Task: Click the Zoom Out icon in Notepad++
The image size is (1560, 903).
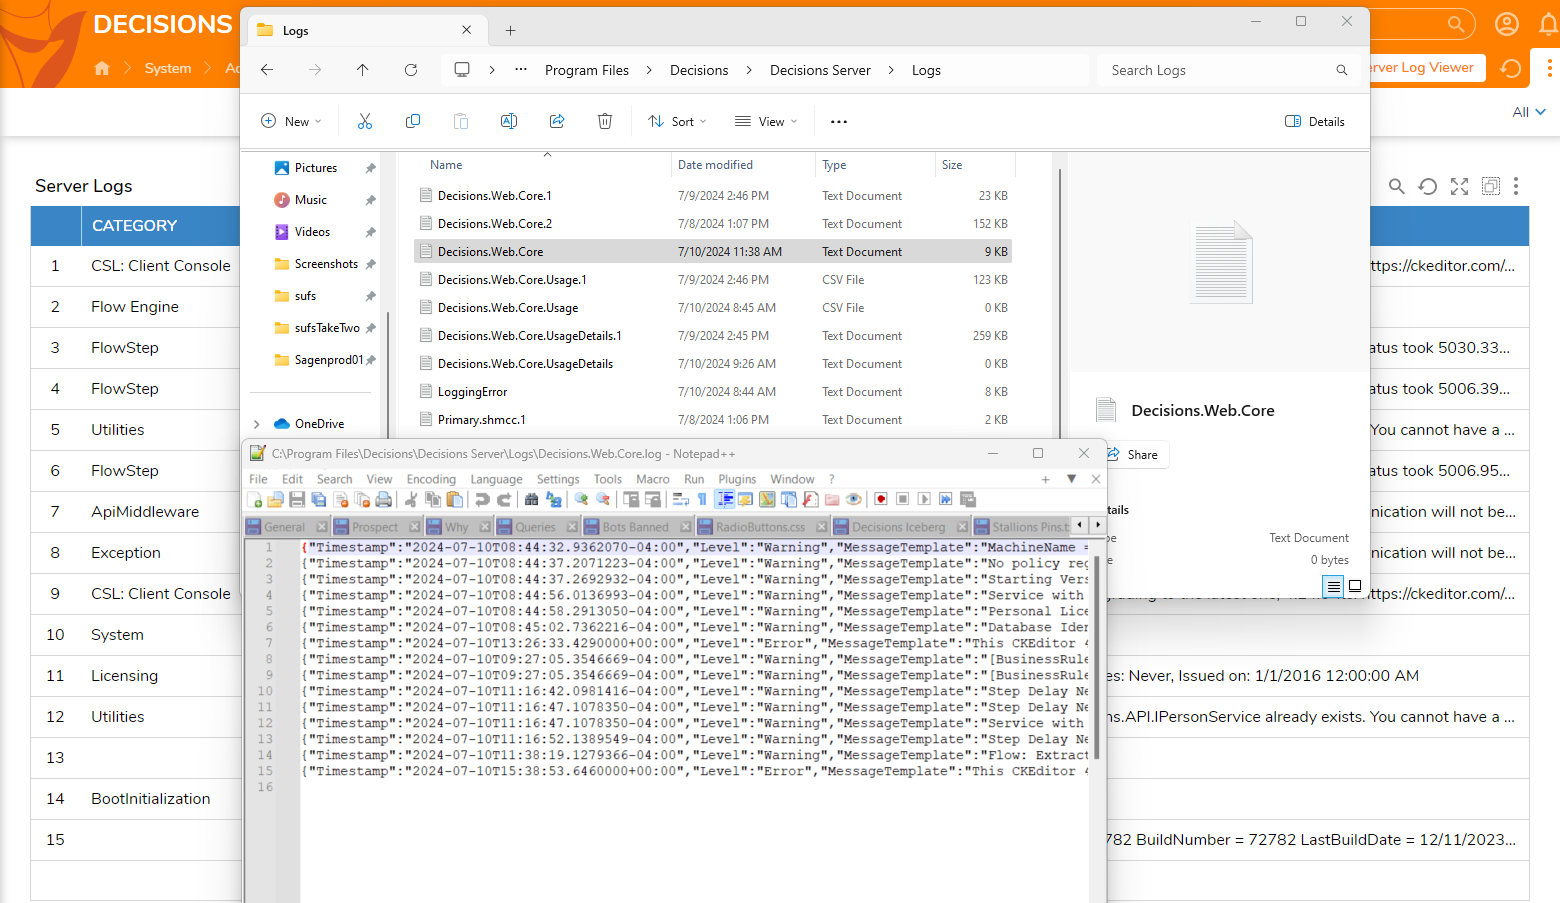Action: coord(603,499)
